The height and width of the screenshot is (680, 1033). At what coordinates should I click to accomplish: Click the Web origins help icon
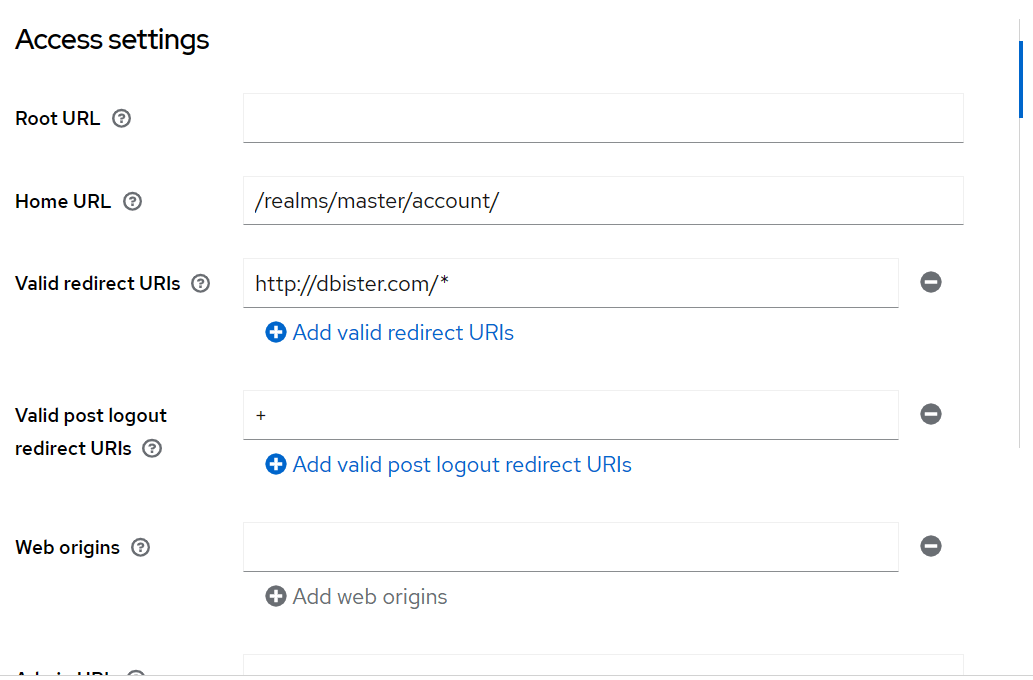[140, 547]
